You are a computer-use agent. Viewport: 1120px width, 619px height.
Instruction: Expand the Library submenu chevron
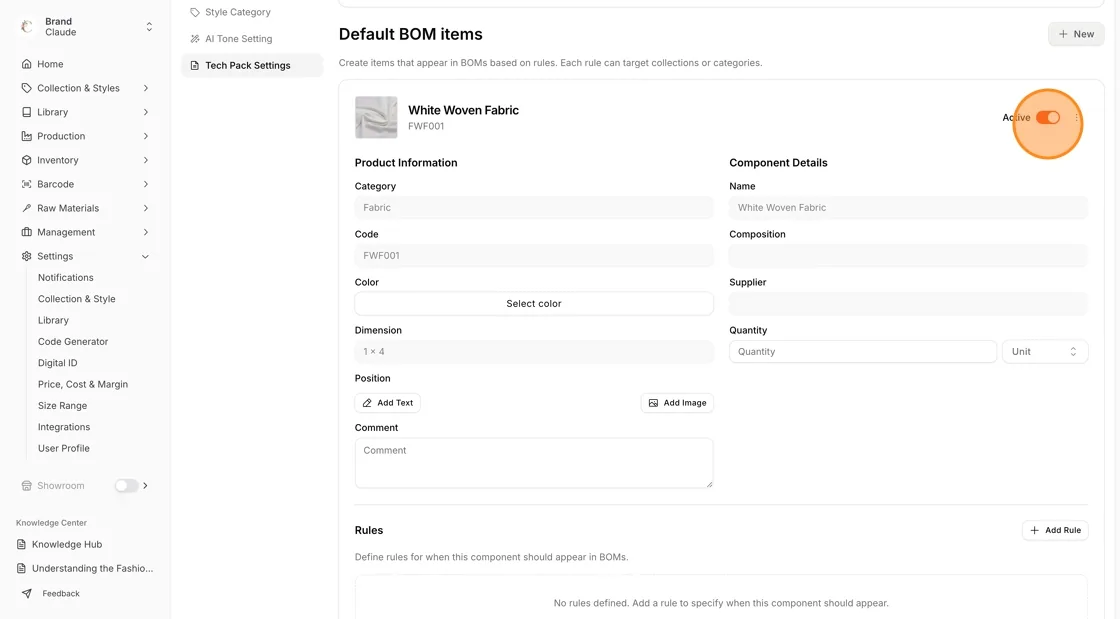(146, 112)
